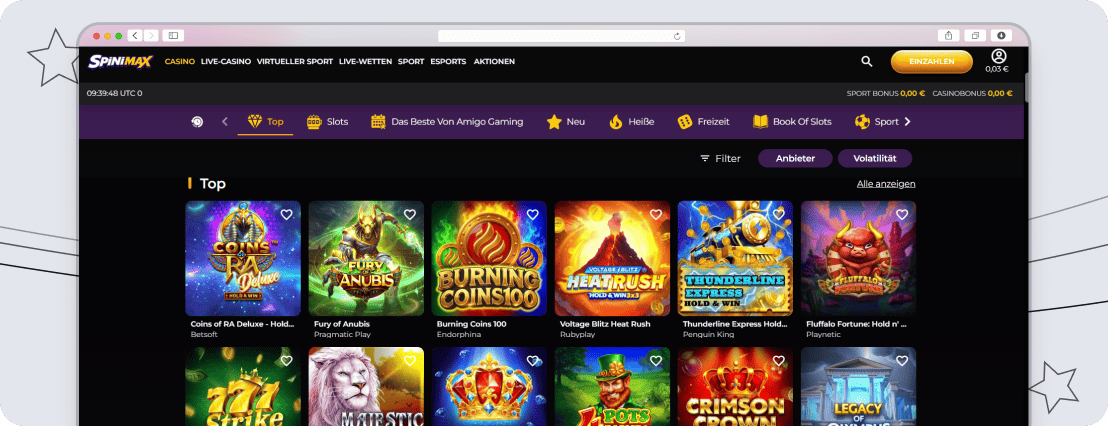Open the Aktionen menu item
The image size is (1108, 426).
click(x=494, y=61)
